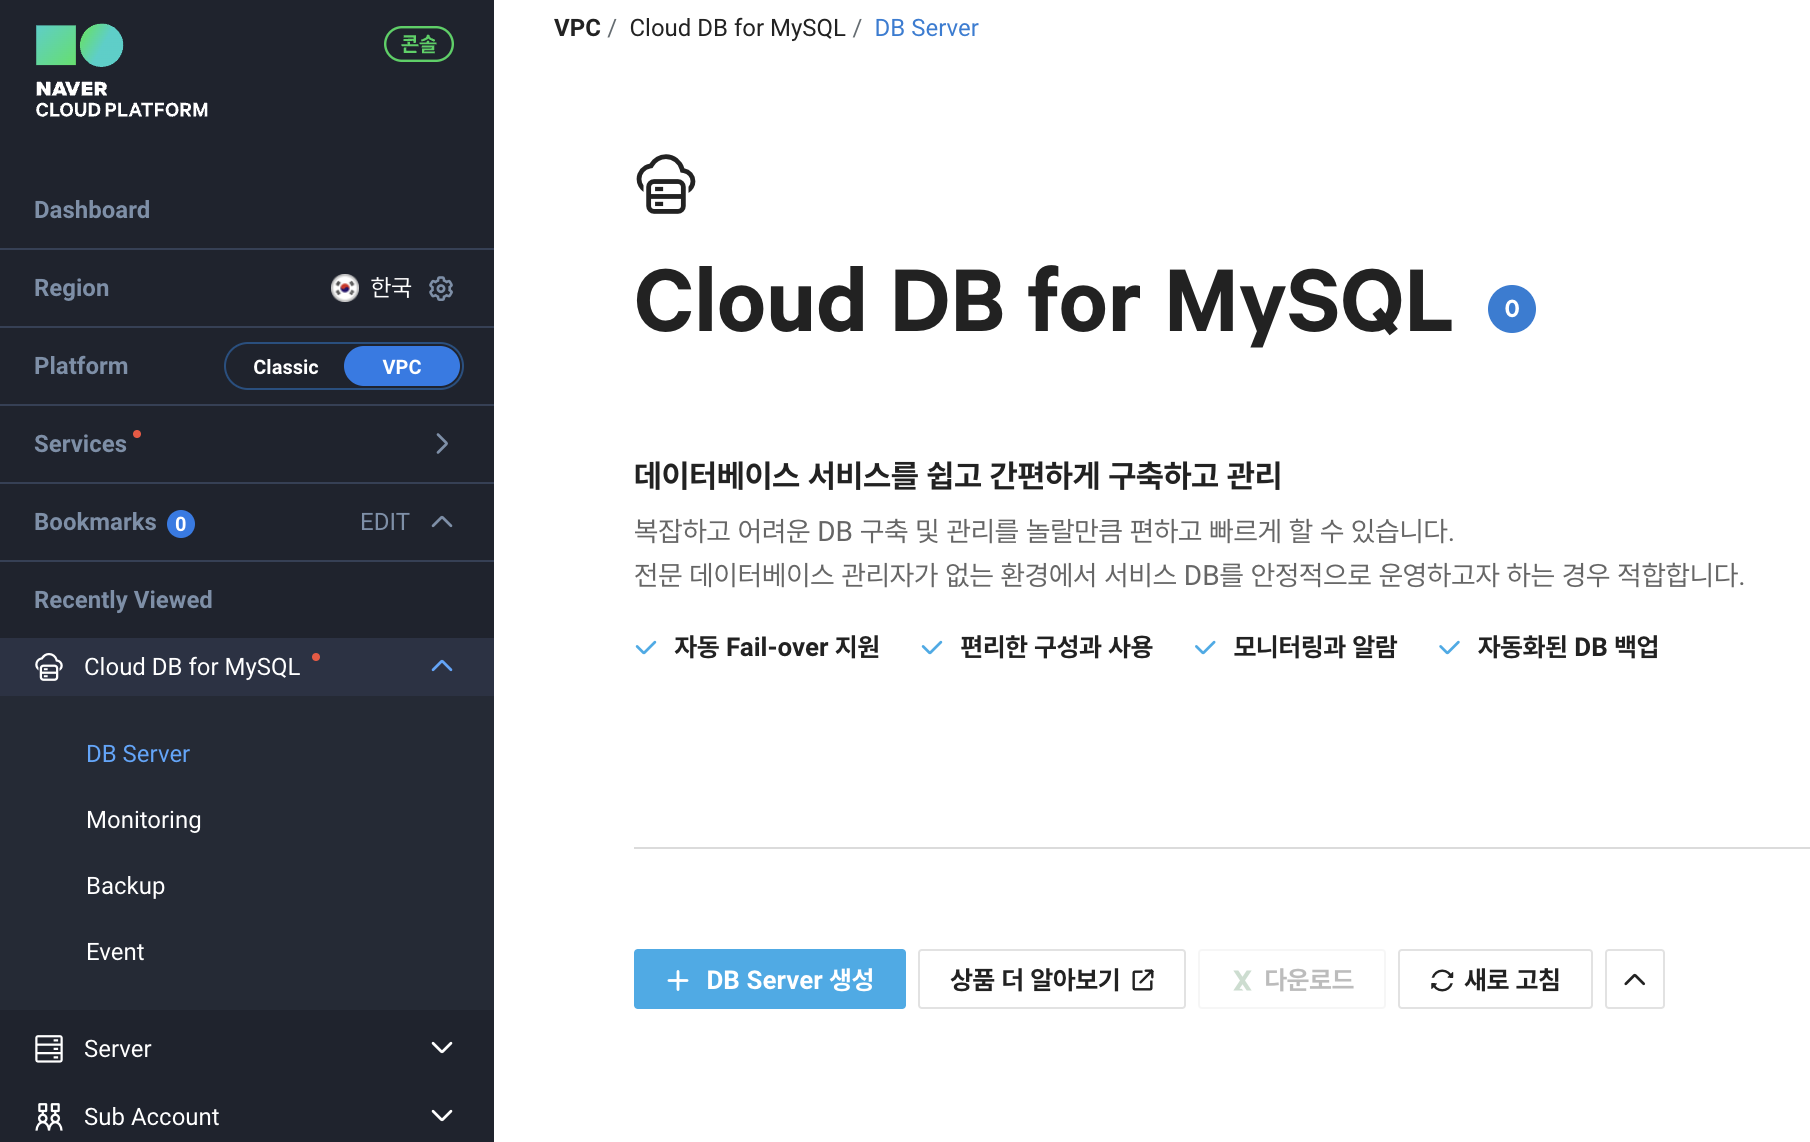Click Cloud DB for MySQL sidebar icon

pyautogui.click(x=49, y=667)
